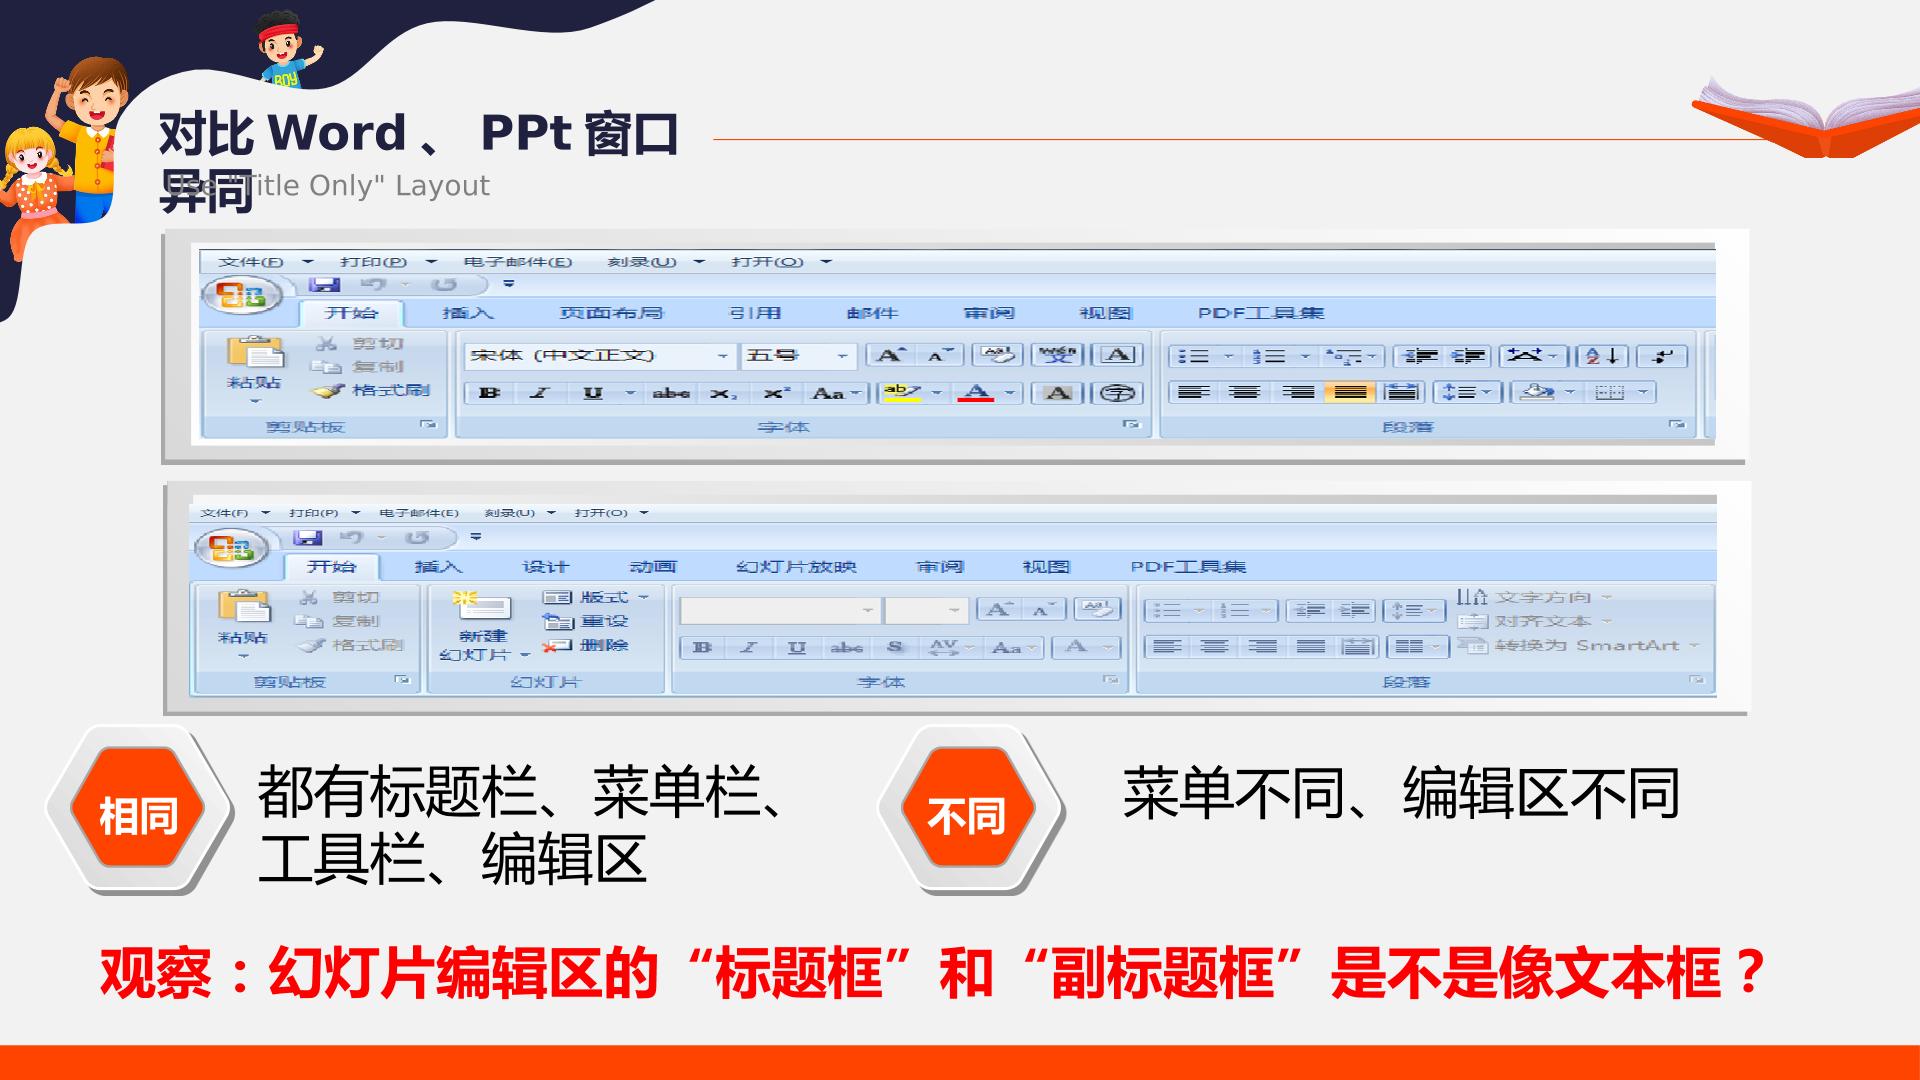Image resolution: width=1920 pixels, height=1080 pixels.
Task: Click the AV character spacing icon in the PowerPoint ribbon
Action: click(950, 647)
